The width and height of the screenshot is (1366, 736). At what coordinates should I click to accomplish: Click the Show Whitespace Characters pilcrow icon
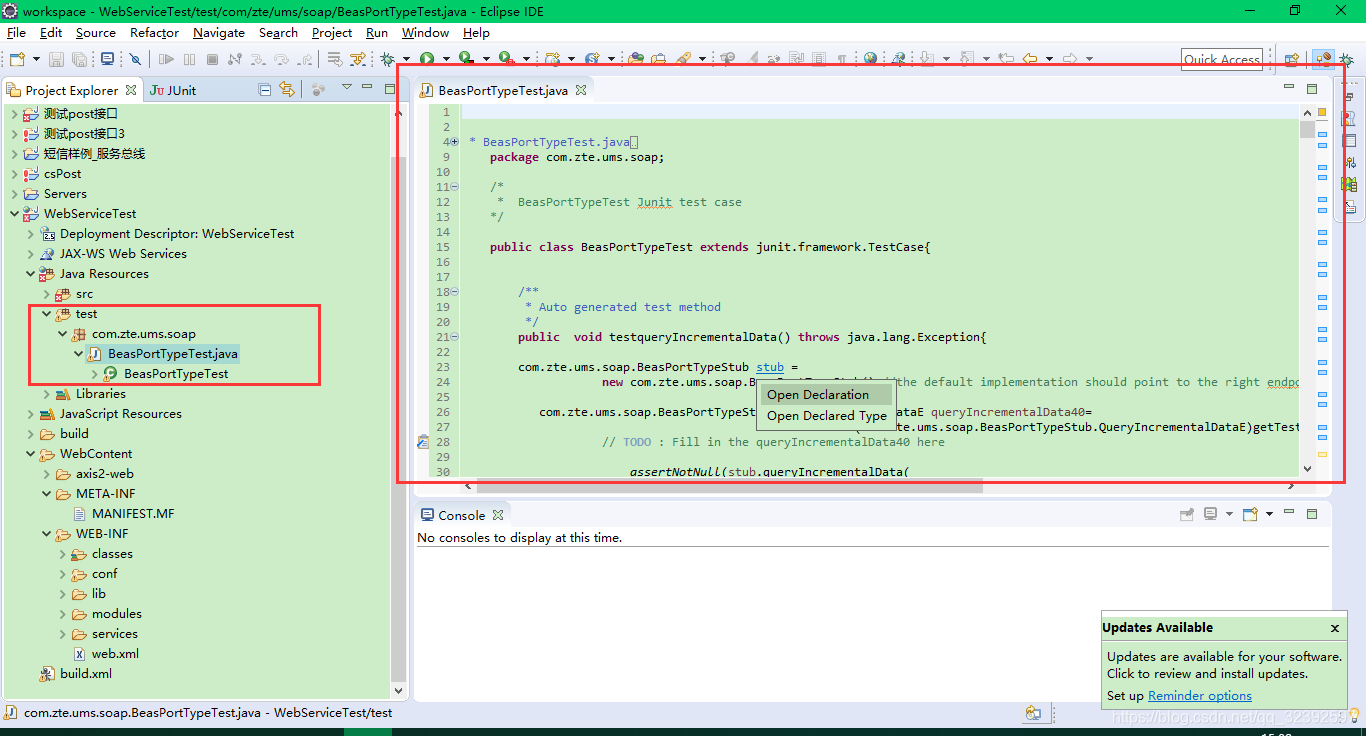(x=842, y=59)
